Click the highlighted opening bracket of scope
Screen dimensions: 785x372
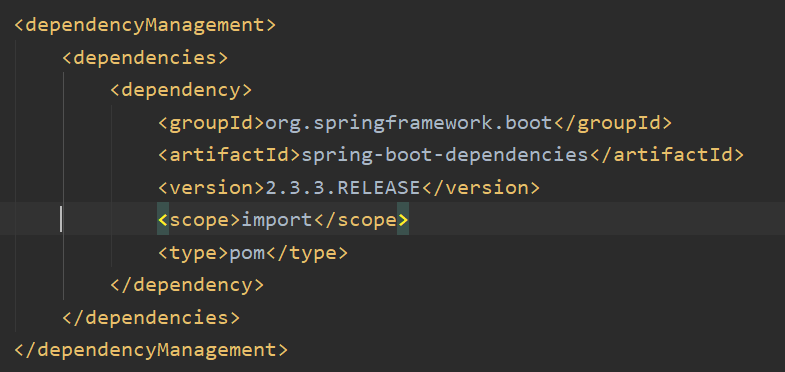pos(163,220)
